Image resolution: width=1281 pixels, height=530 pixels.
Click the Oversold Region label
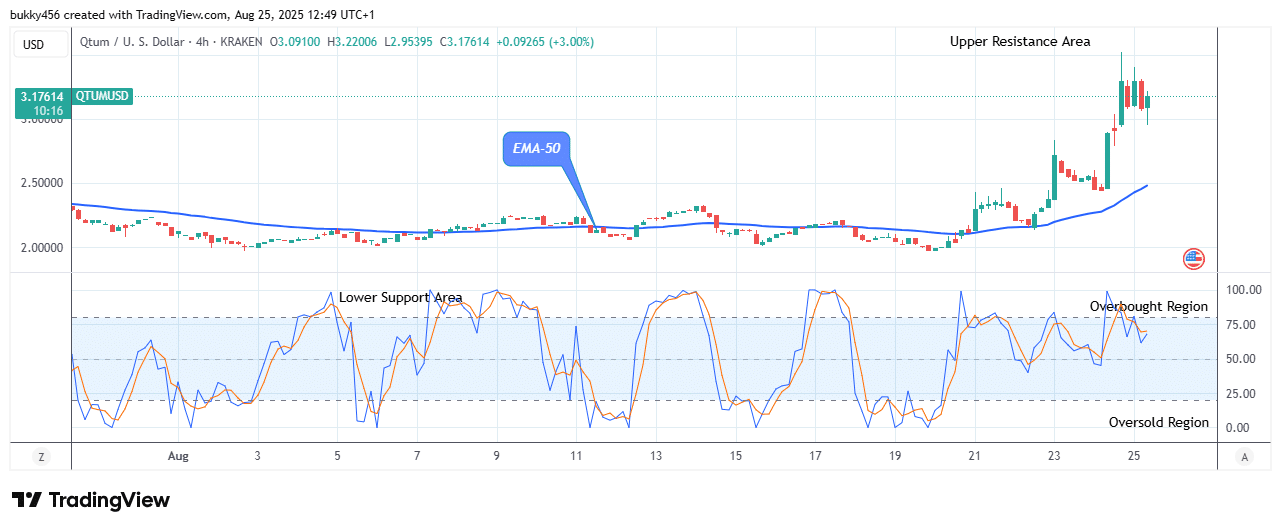(1158, 423)
